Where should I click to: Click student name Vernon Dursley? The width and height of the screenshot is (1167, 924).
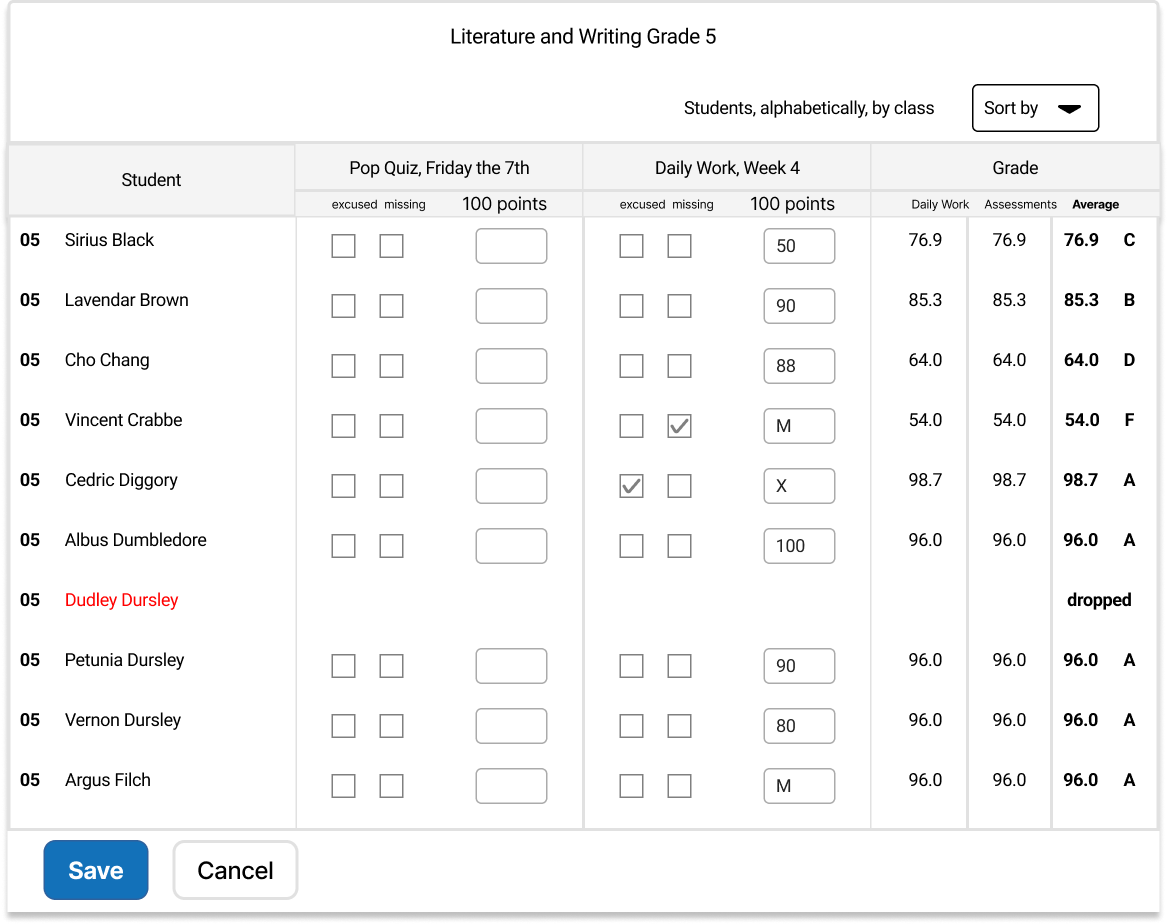123,720
